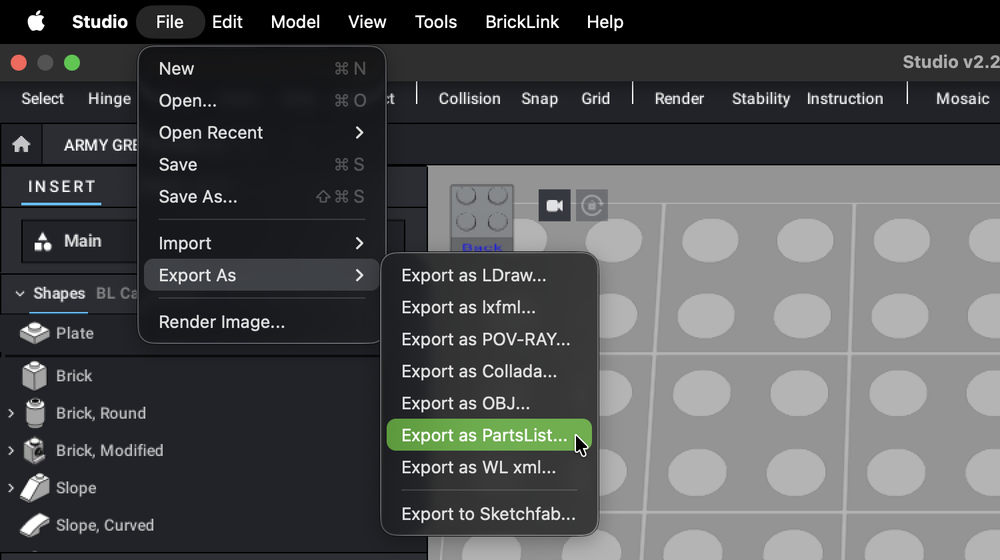Viewport: 1000px width, 560px height.
Task: Open the Tools menu
Action: click(x=436, y=22)
